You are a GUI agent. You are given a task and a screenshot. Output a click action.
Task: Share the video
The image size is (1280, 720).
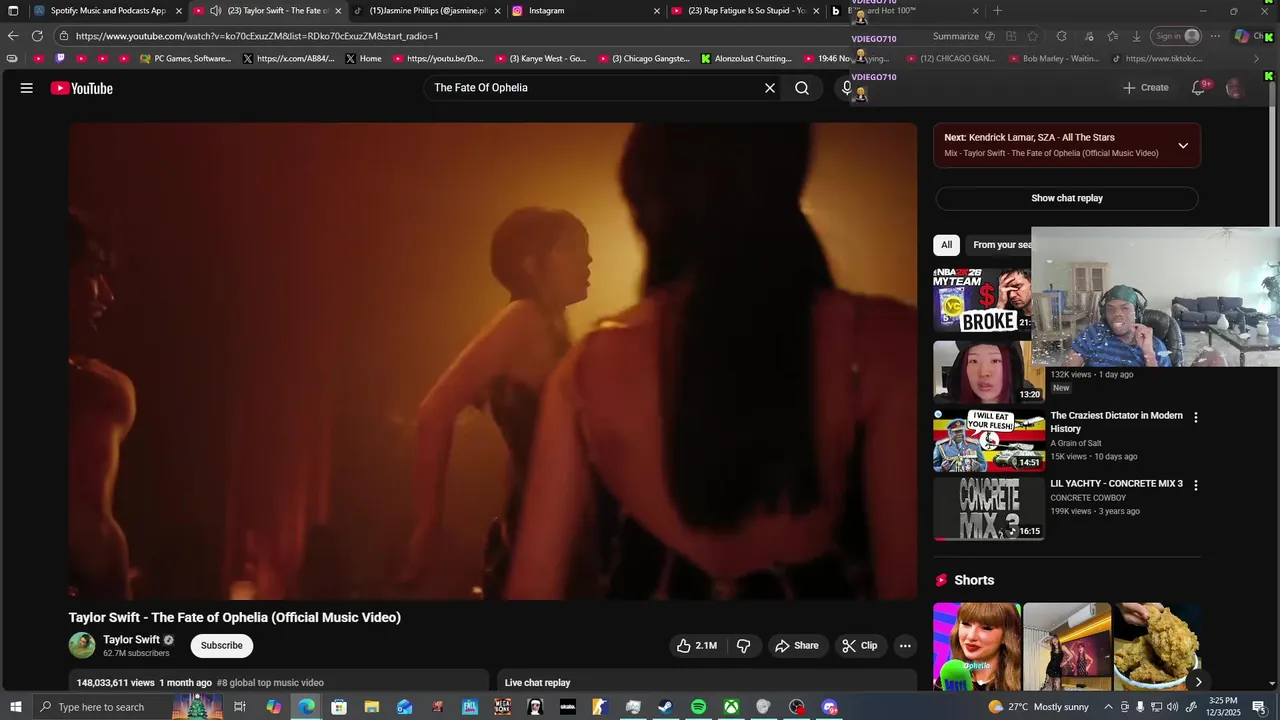pyautogui.click(x=797, y=646)
